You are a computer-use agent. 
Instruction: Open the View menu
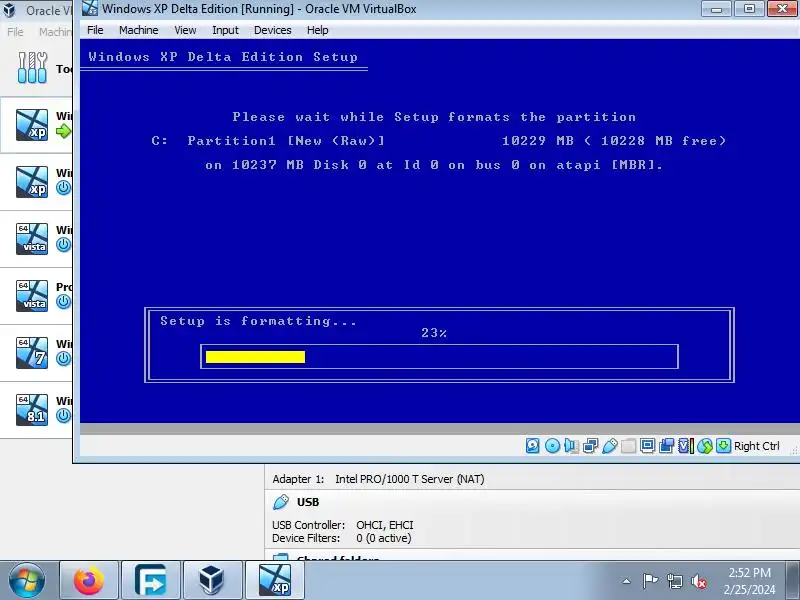(185, 30)
